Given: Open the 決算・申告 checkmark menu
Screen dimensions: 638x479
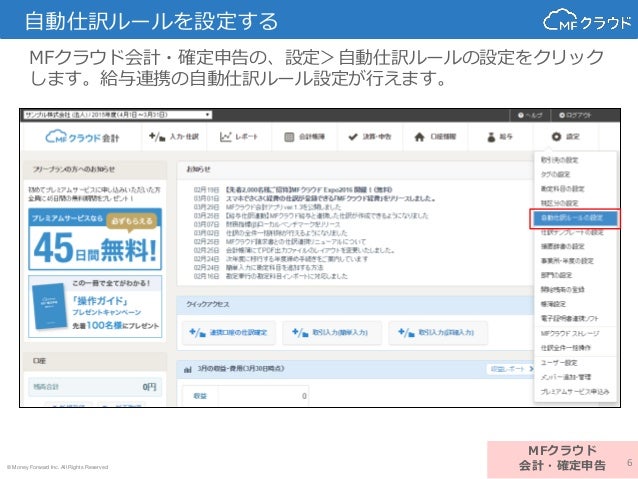Looking at the screenshot, I should [x=369, y=137].
